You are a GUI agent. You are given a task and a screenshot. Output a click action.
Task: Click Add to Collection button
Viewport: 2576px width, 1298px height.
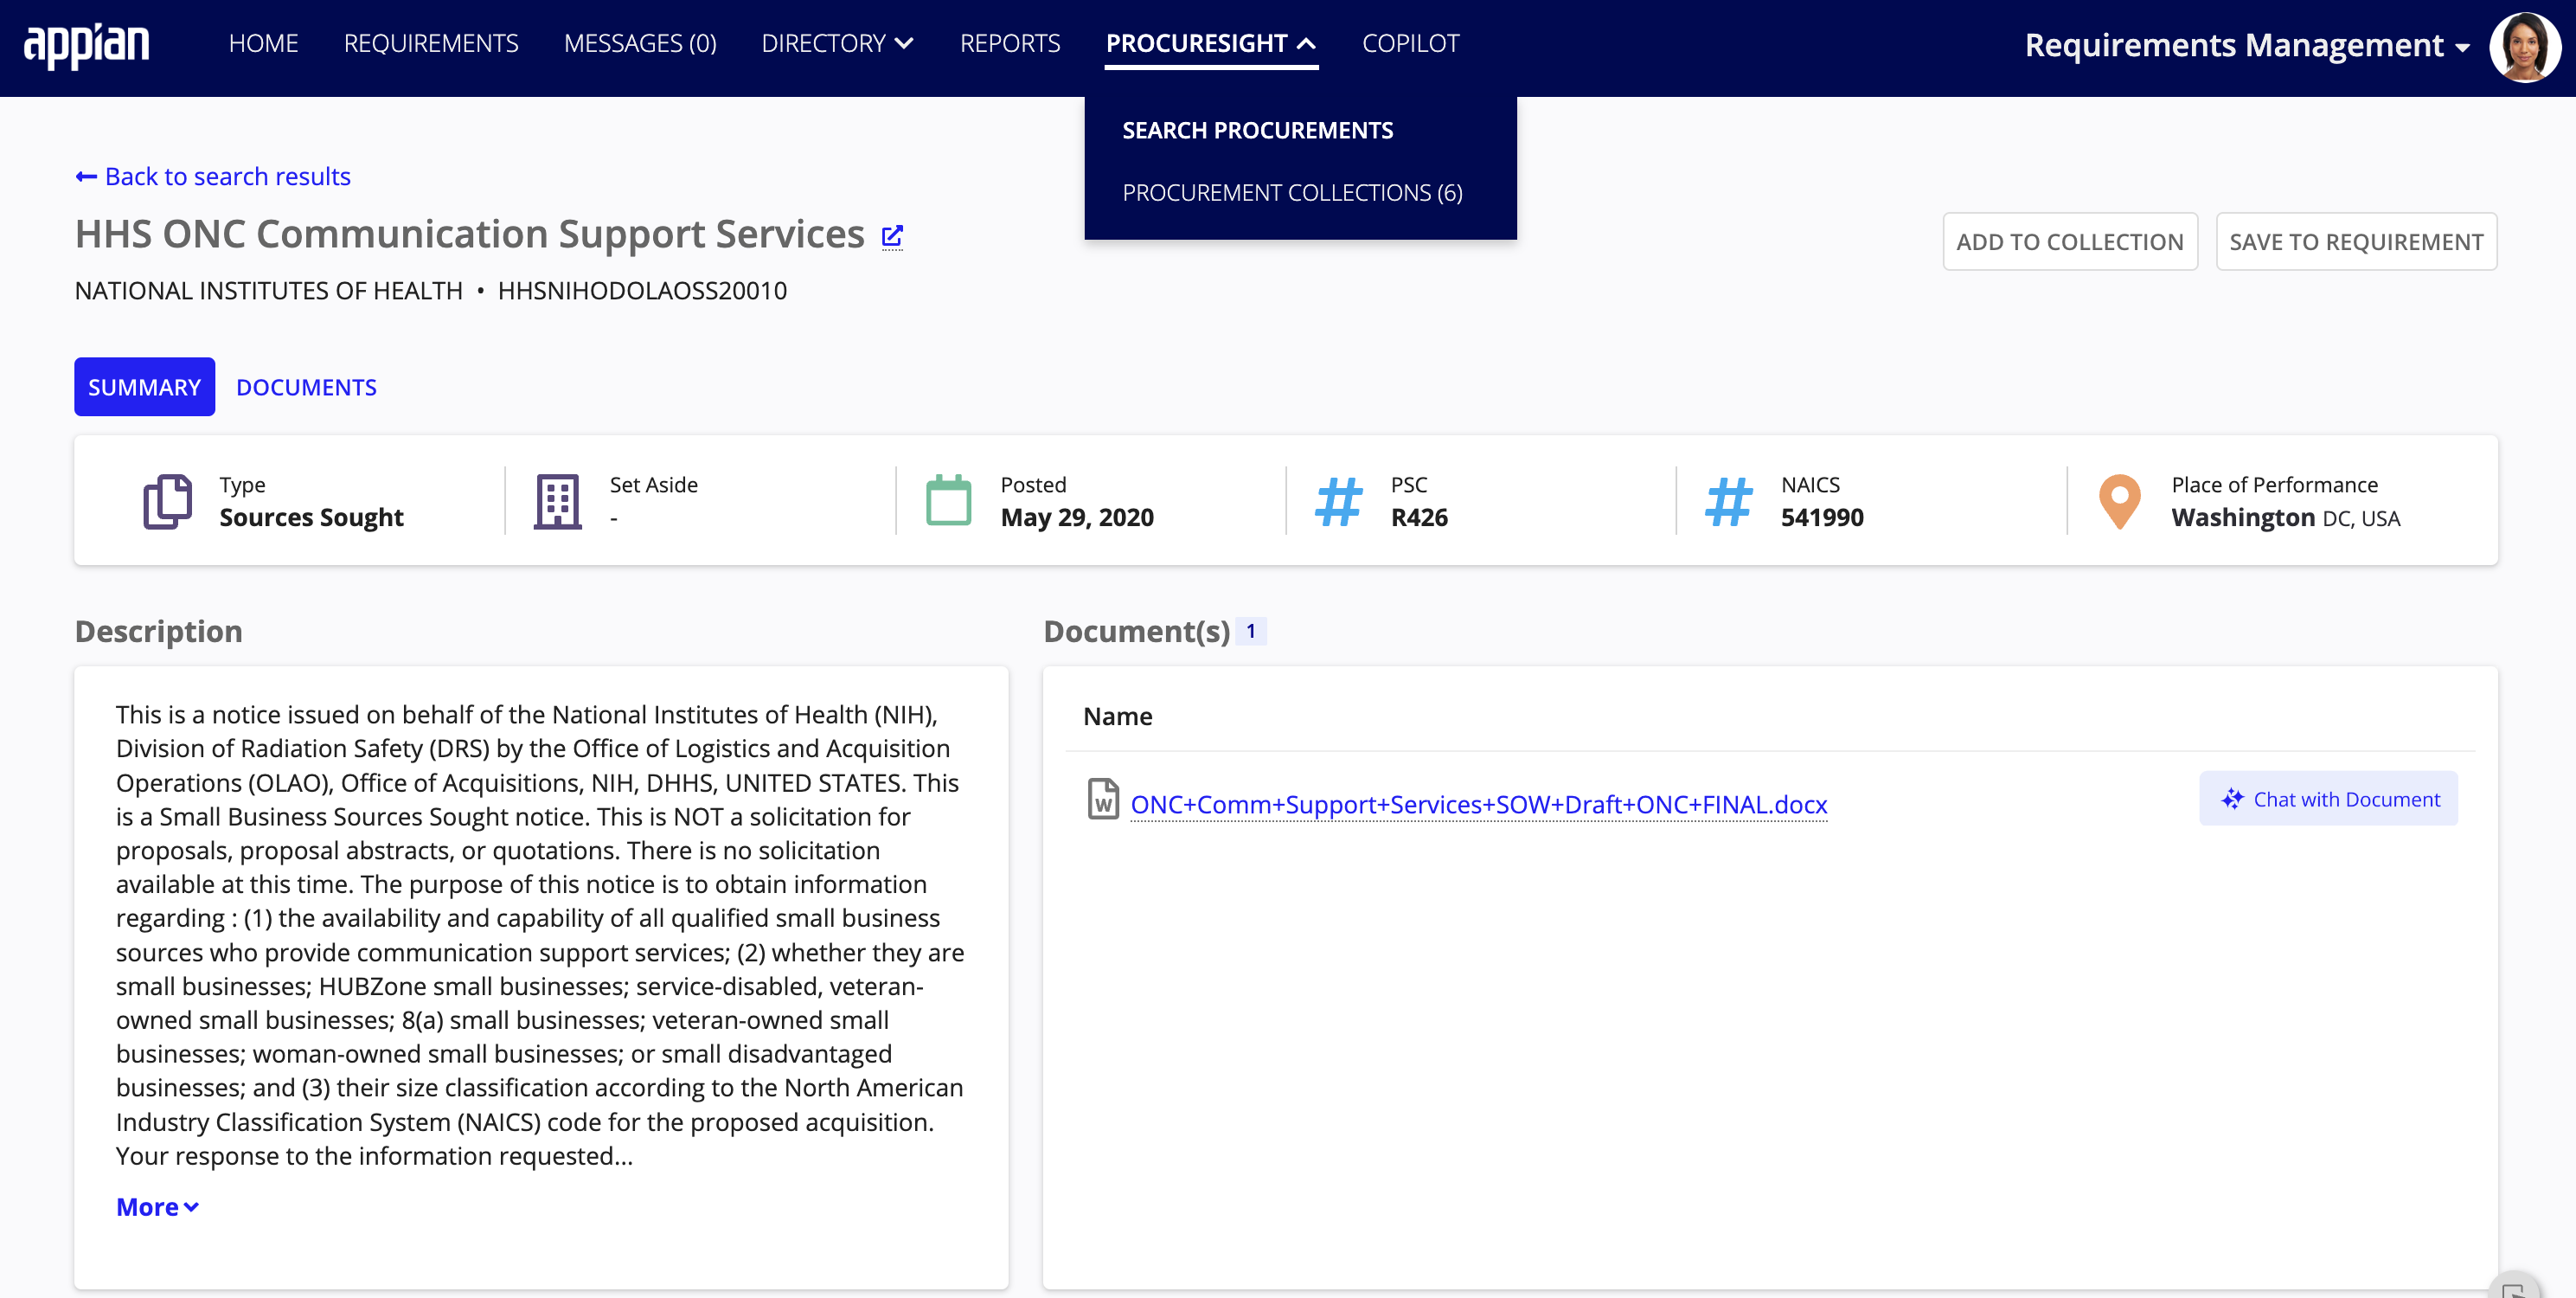click(2070, 241)
